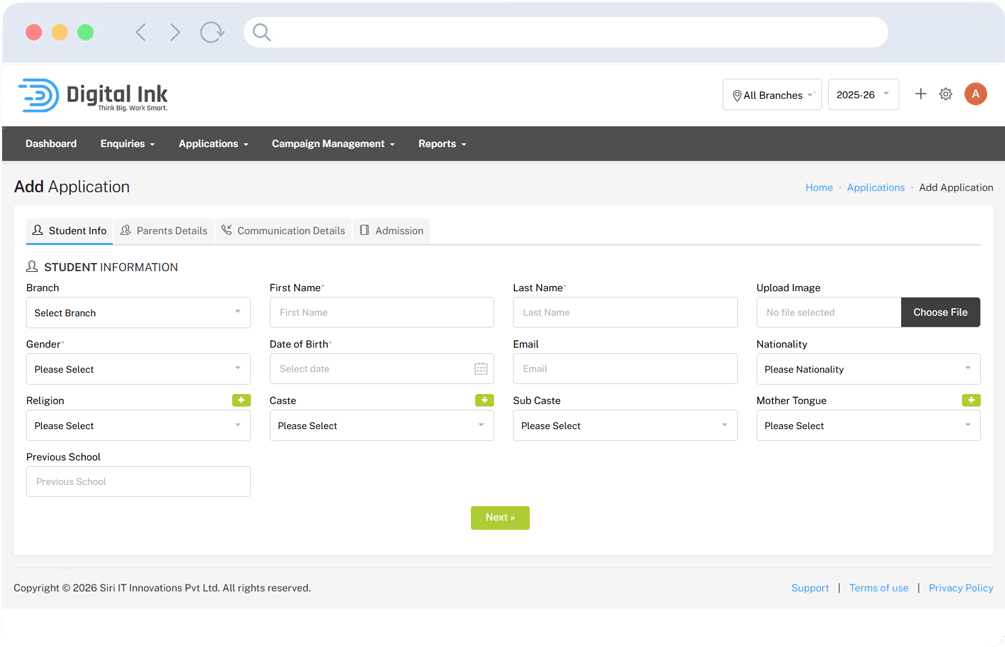Image resolution: width=1005 pixels, height=647 pixels.
Task: Open the Campaign Management menu
Action: pos(333,144)
